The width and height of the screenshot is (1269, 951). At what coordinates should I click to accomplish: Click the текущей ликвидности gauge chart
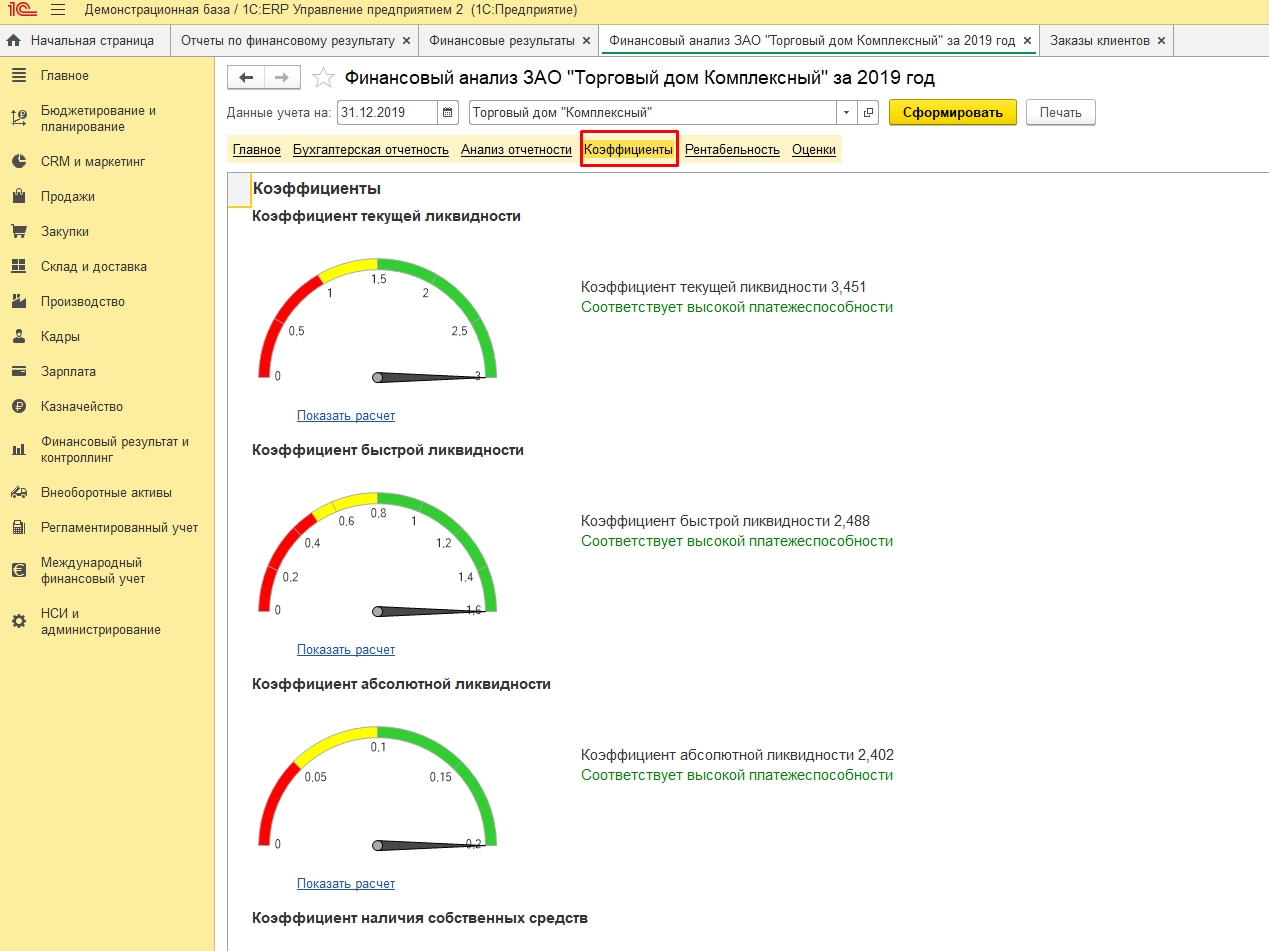tap(377, 320)
